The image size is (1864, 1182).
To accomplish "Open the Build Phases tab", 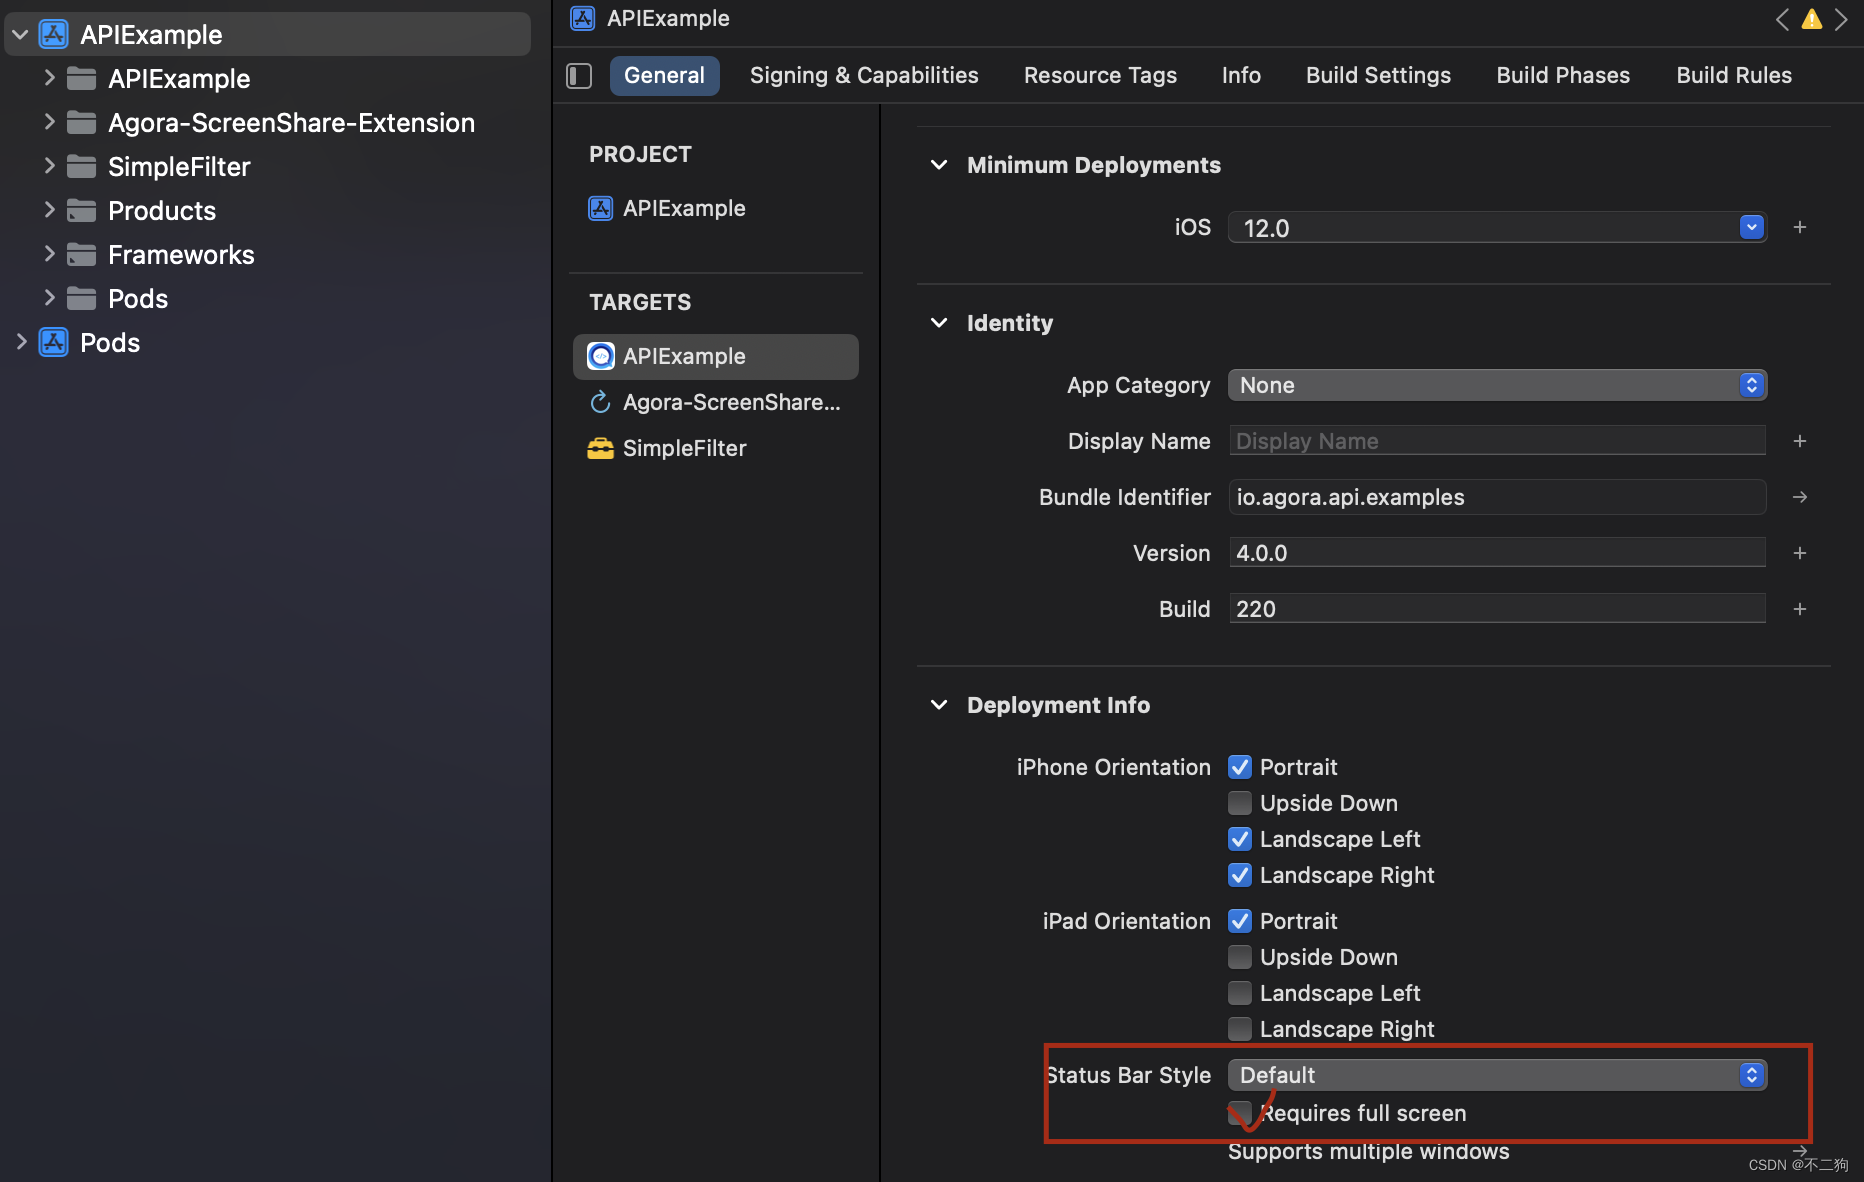I will [1563, 76].
